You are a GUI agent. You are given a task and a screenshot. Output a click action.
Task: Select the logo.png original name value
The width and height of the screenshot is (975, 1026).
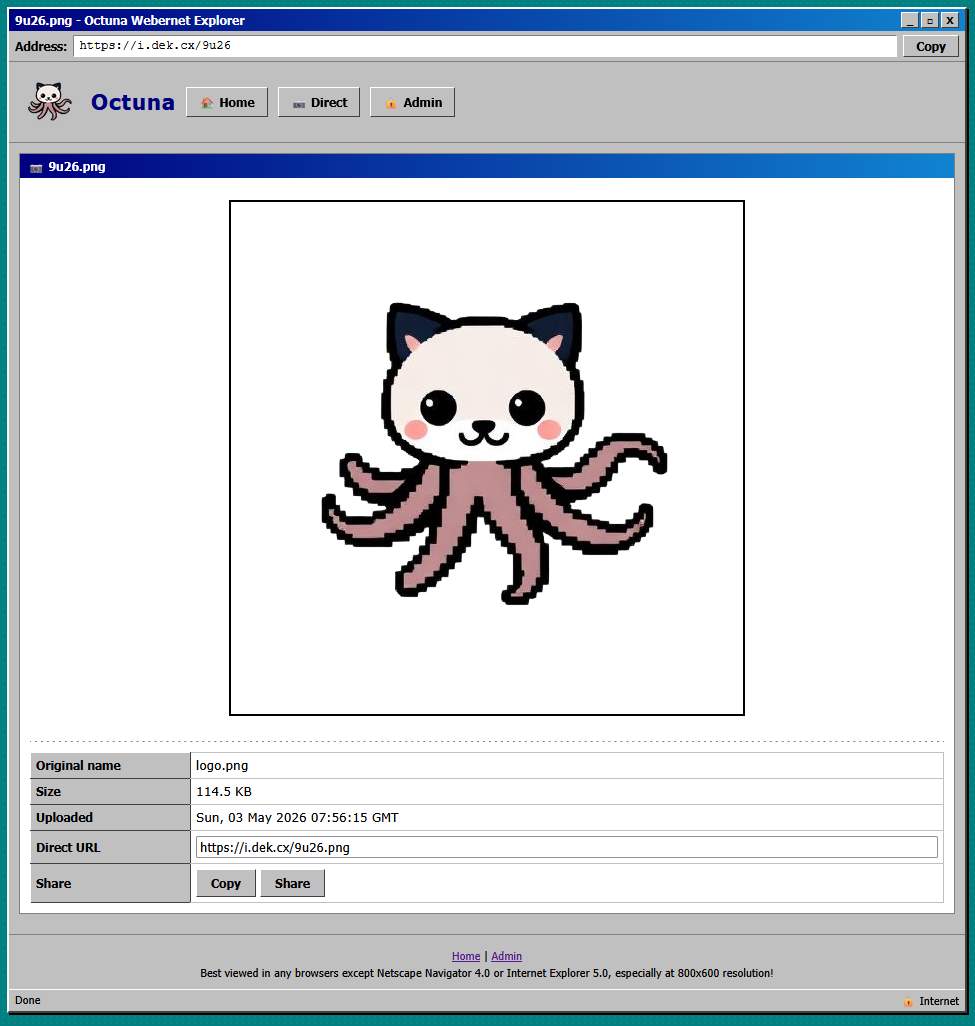222,766
